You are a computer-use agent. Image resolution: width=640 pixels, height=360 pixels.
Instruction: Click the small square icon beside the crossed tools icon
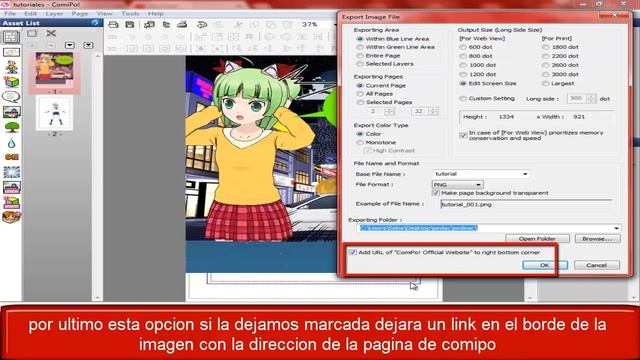coord(32,33)
